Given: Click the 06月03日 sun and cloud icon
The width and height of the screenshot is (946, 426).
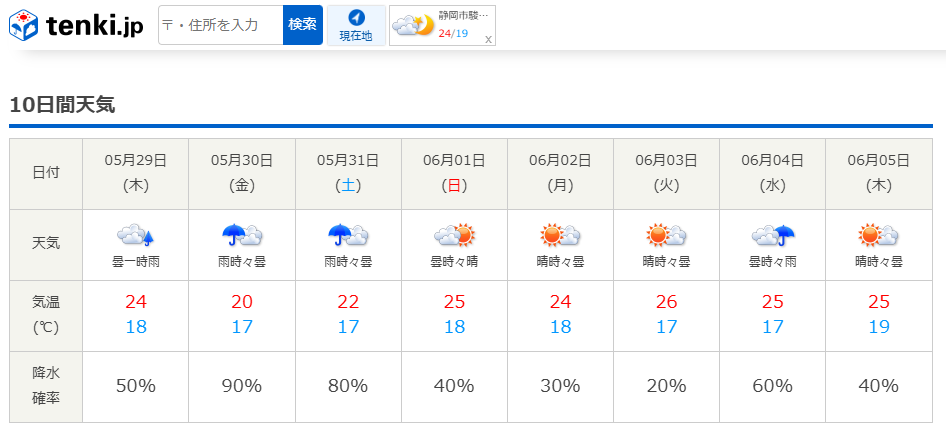Looking at the screenshot, I should (667, 235).
